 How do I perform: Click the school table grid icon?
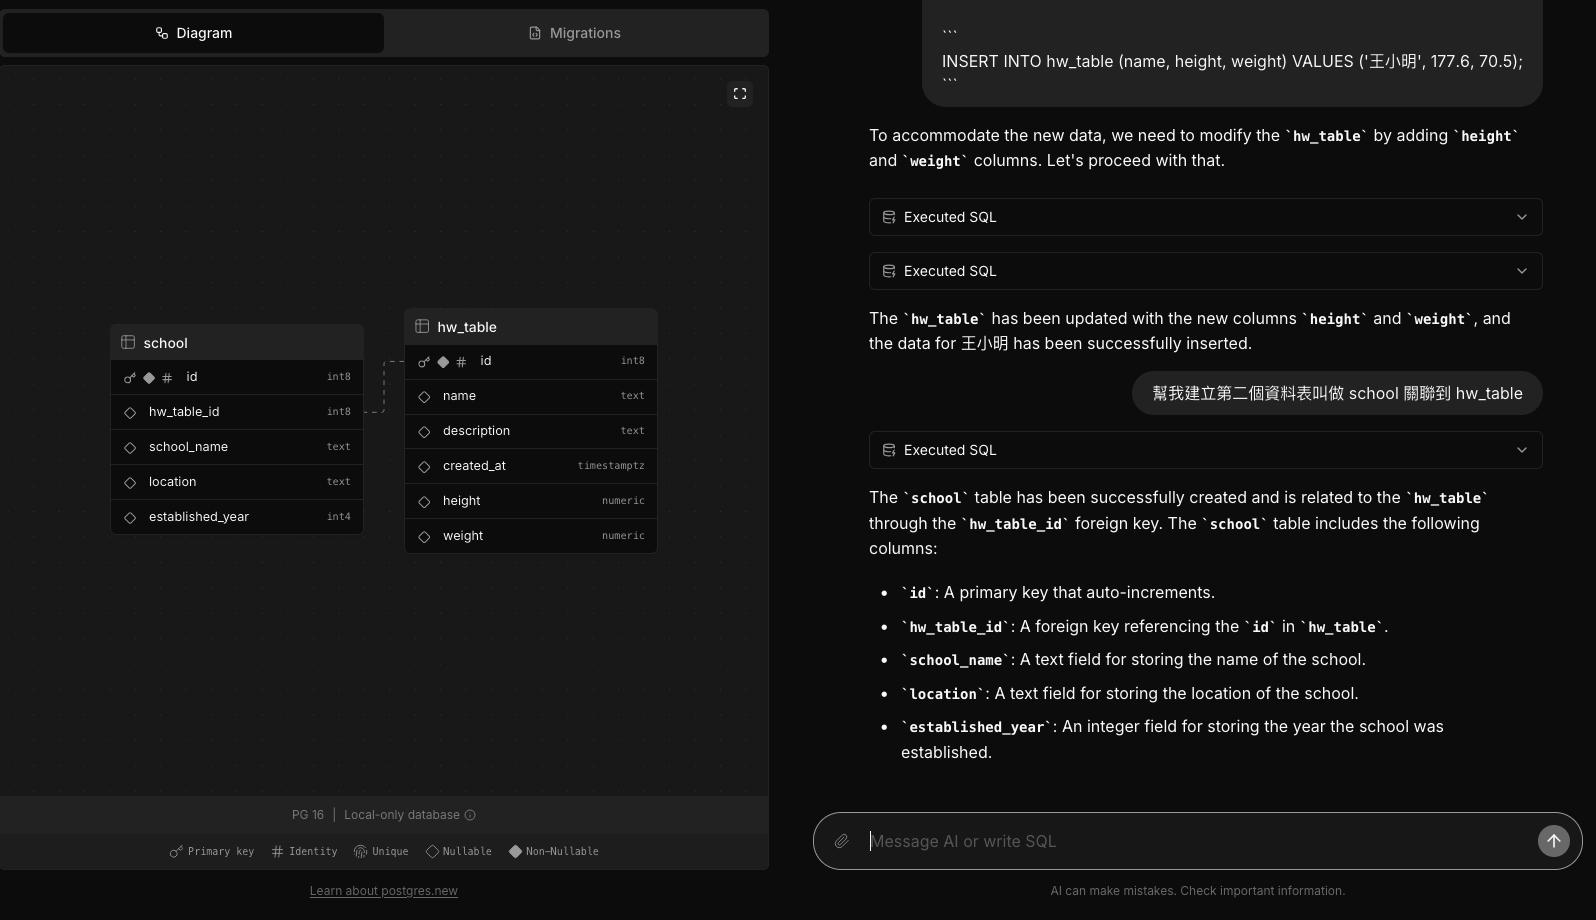[x=128, y=342]
